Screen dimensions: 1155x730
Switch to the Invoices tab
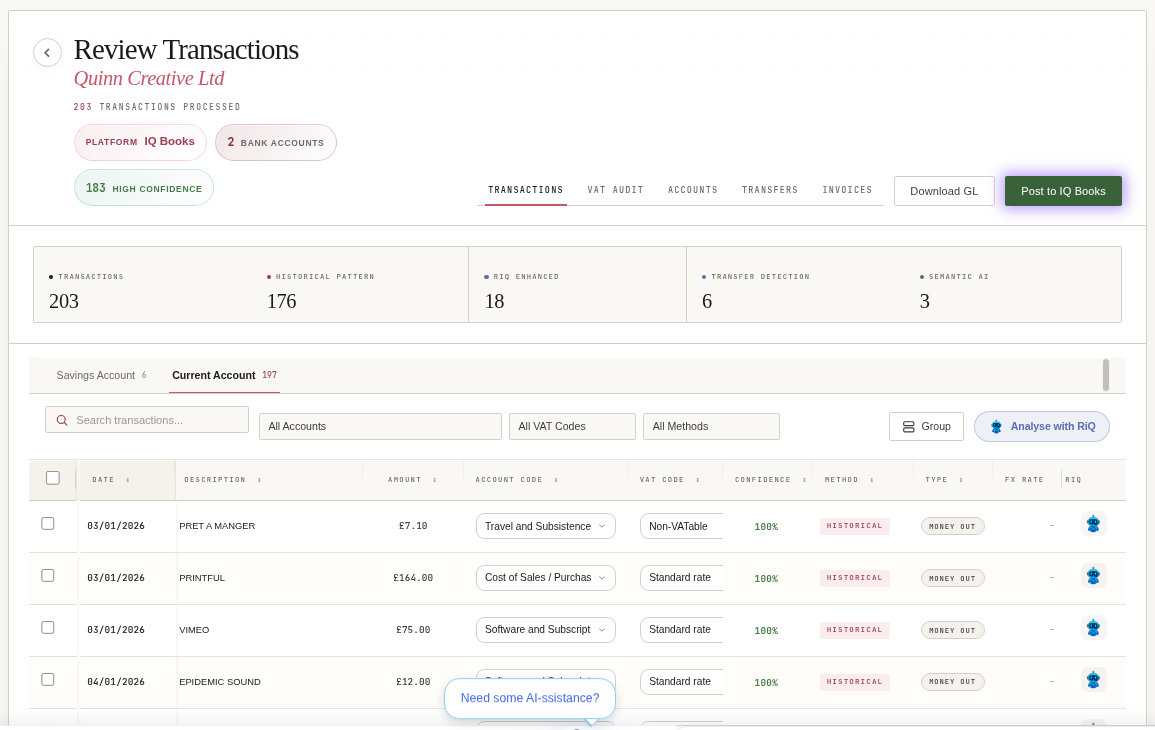(x=847, y=190)
